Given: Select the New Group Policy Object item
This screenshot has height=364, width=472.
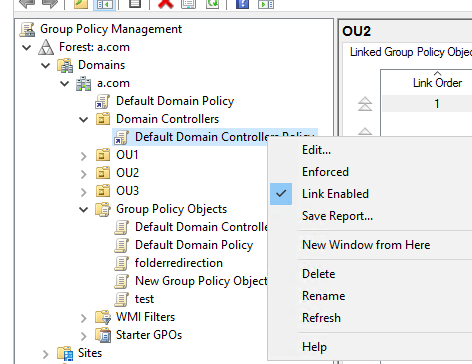Looking at the screenshot, I should tap(201, 281).
